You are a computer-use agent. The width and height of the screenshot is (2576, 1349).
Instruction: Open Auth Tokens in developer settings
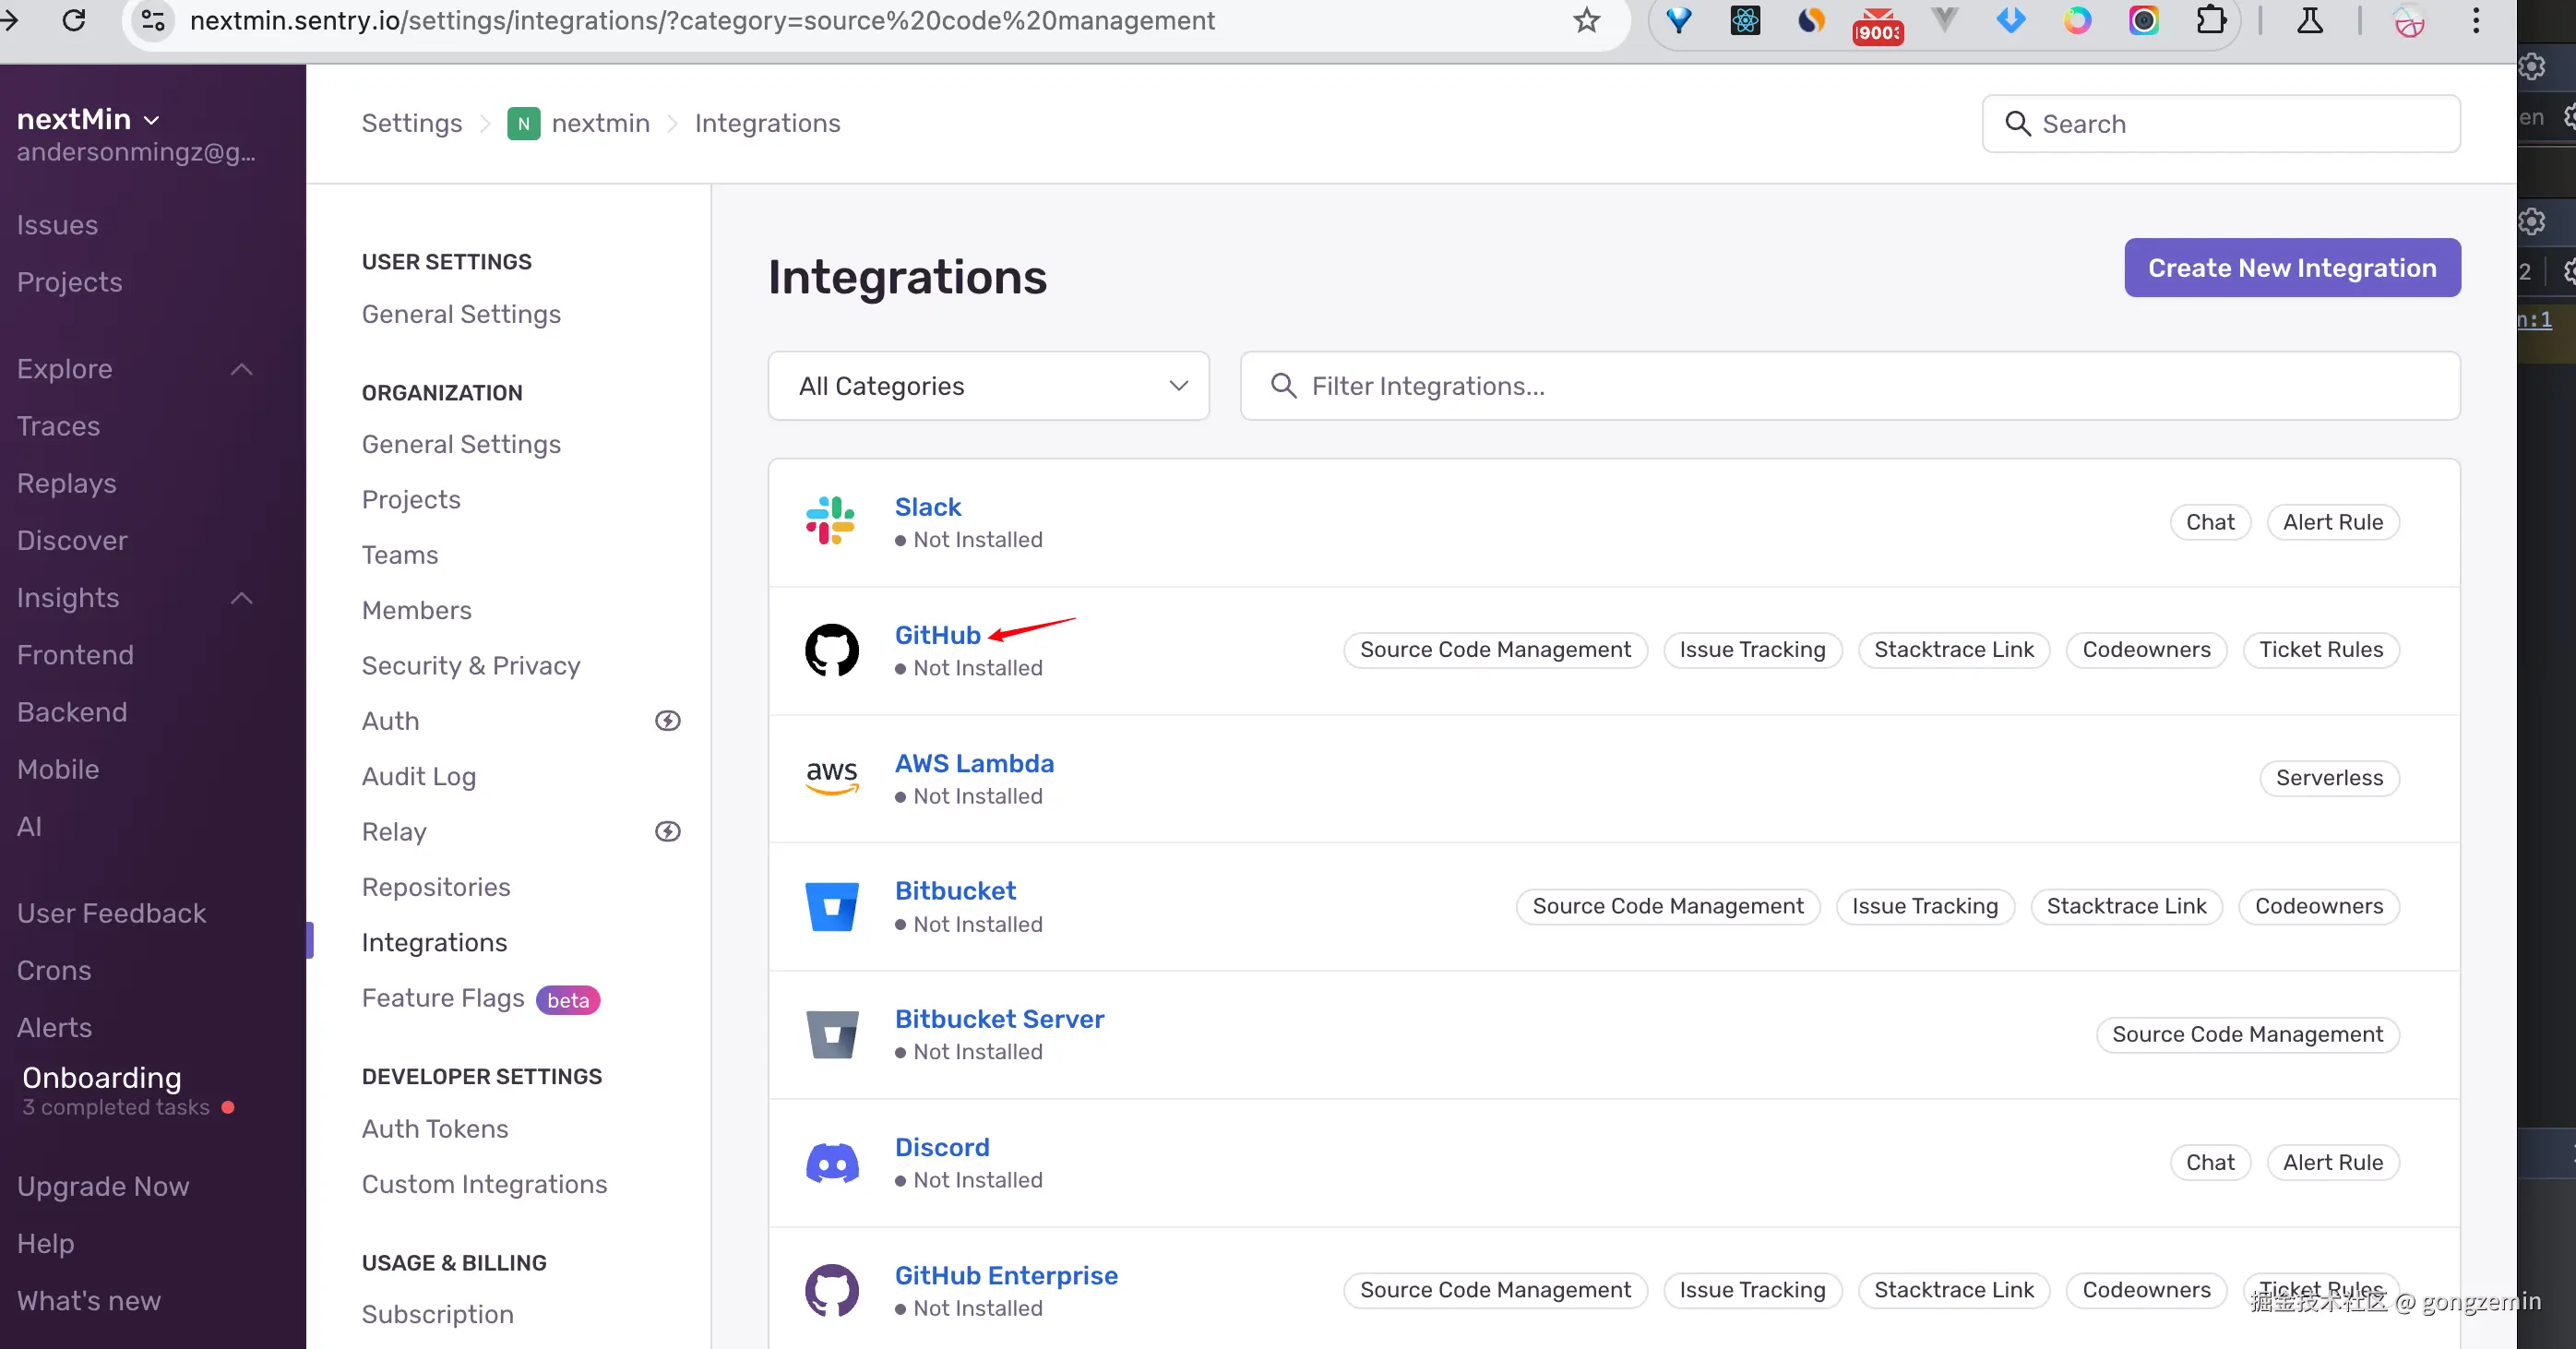pos(434,1128)
